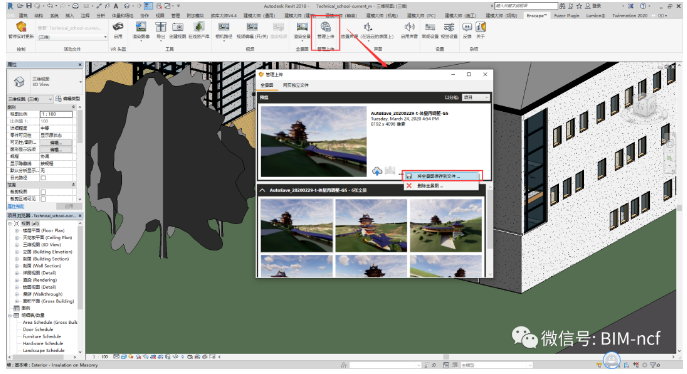Click the 视图比例 1:100 scale field
The width and height of the screenshot is (687, 374).
point(57,114)
